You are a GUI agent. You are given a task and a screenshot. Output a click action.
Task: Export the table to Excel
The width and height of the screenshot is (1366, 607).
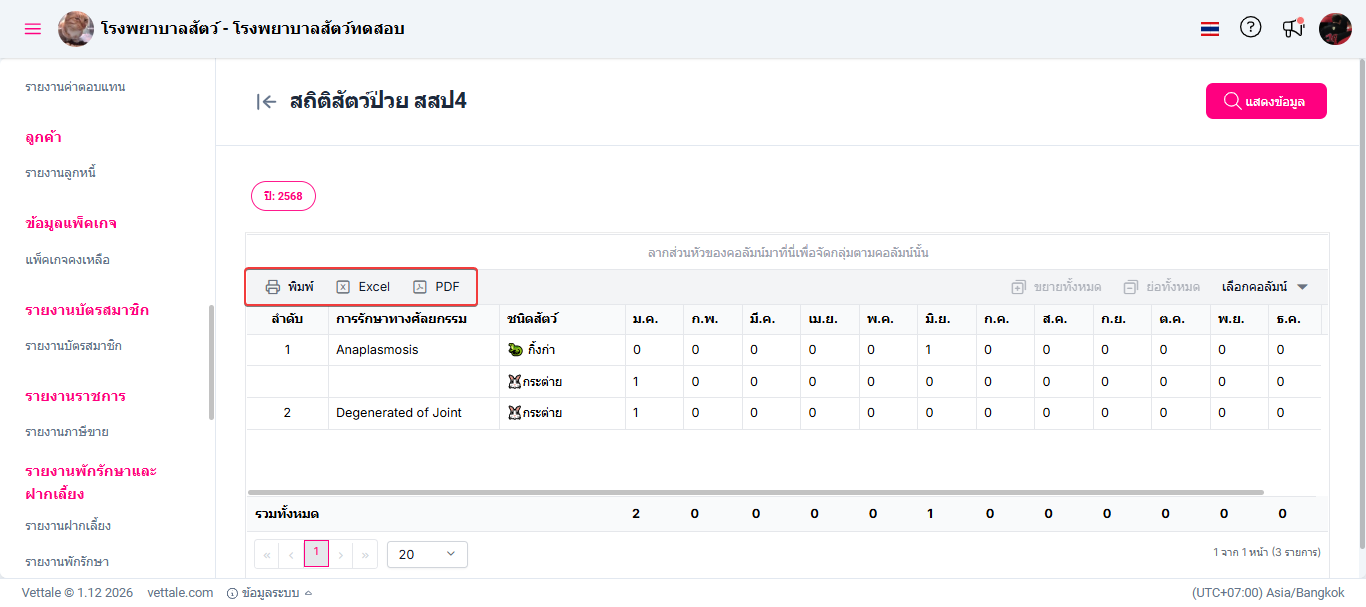[x=363, y=287]
